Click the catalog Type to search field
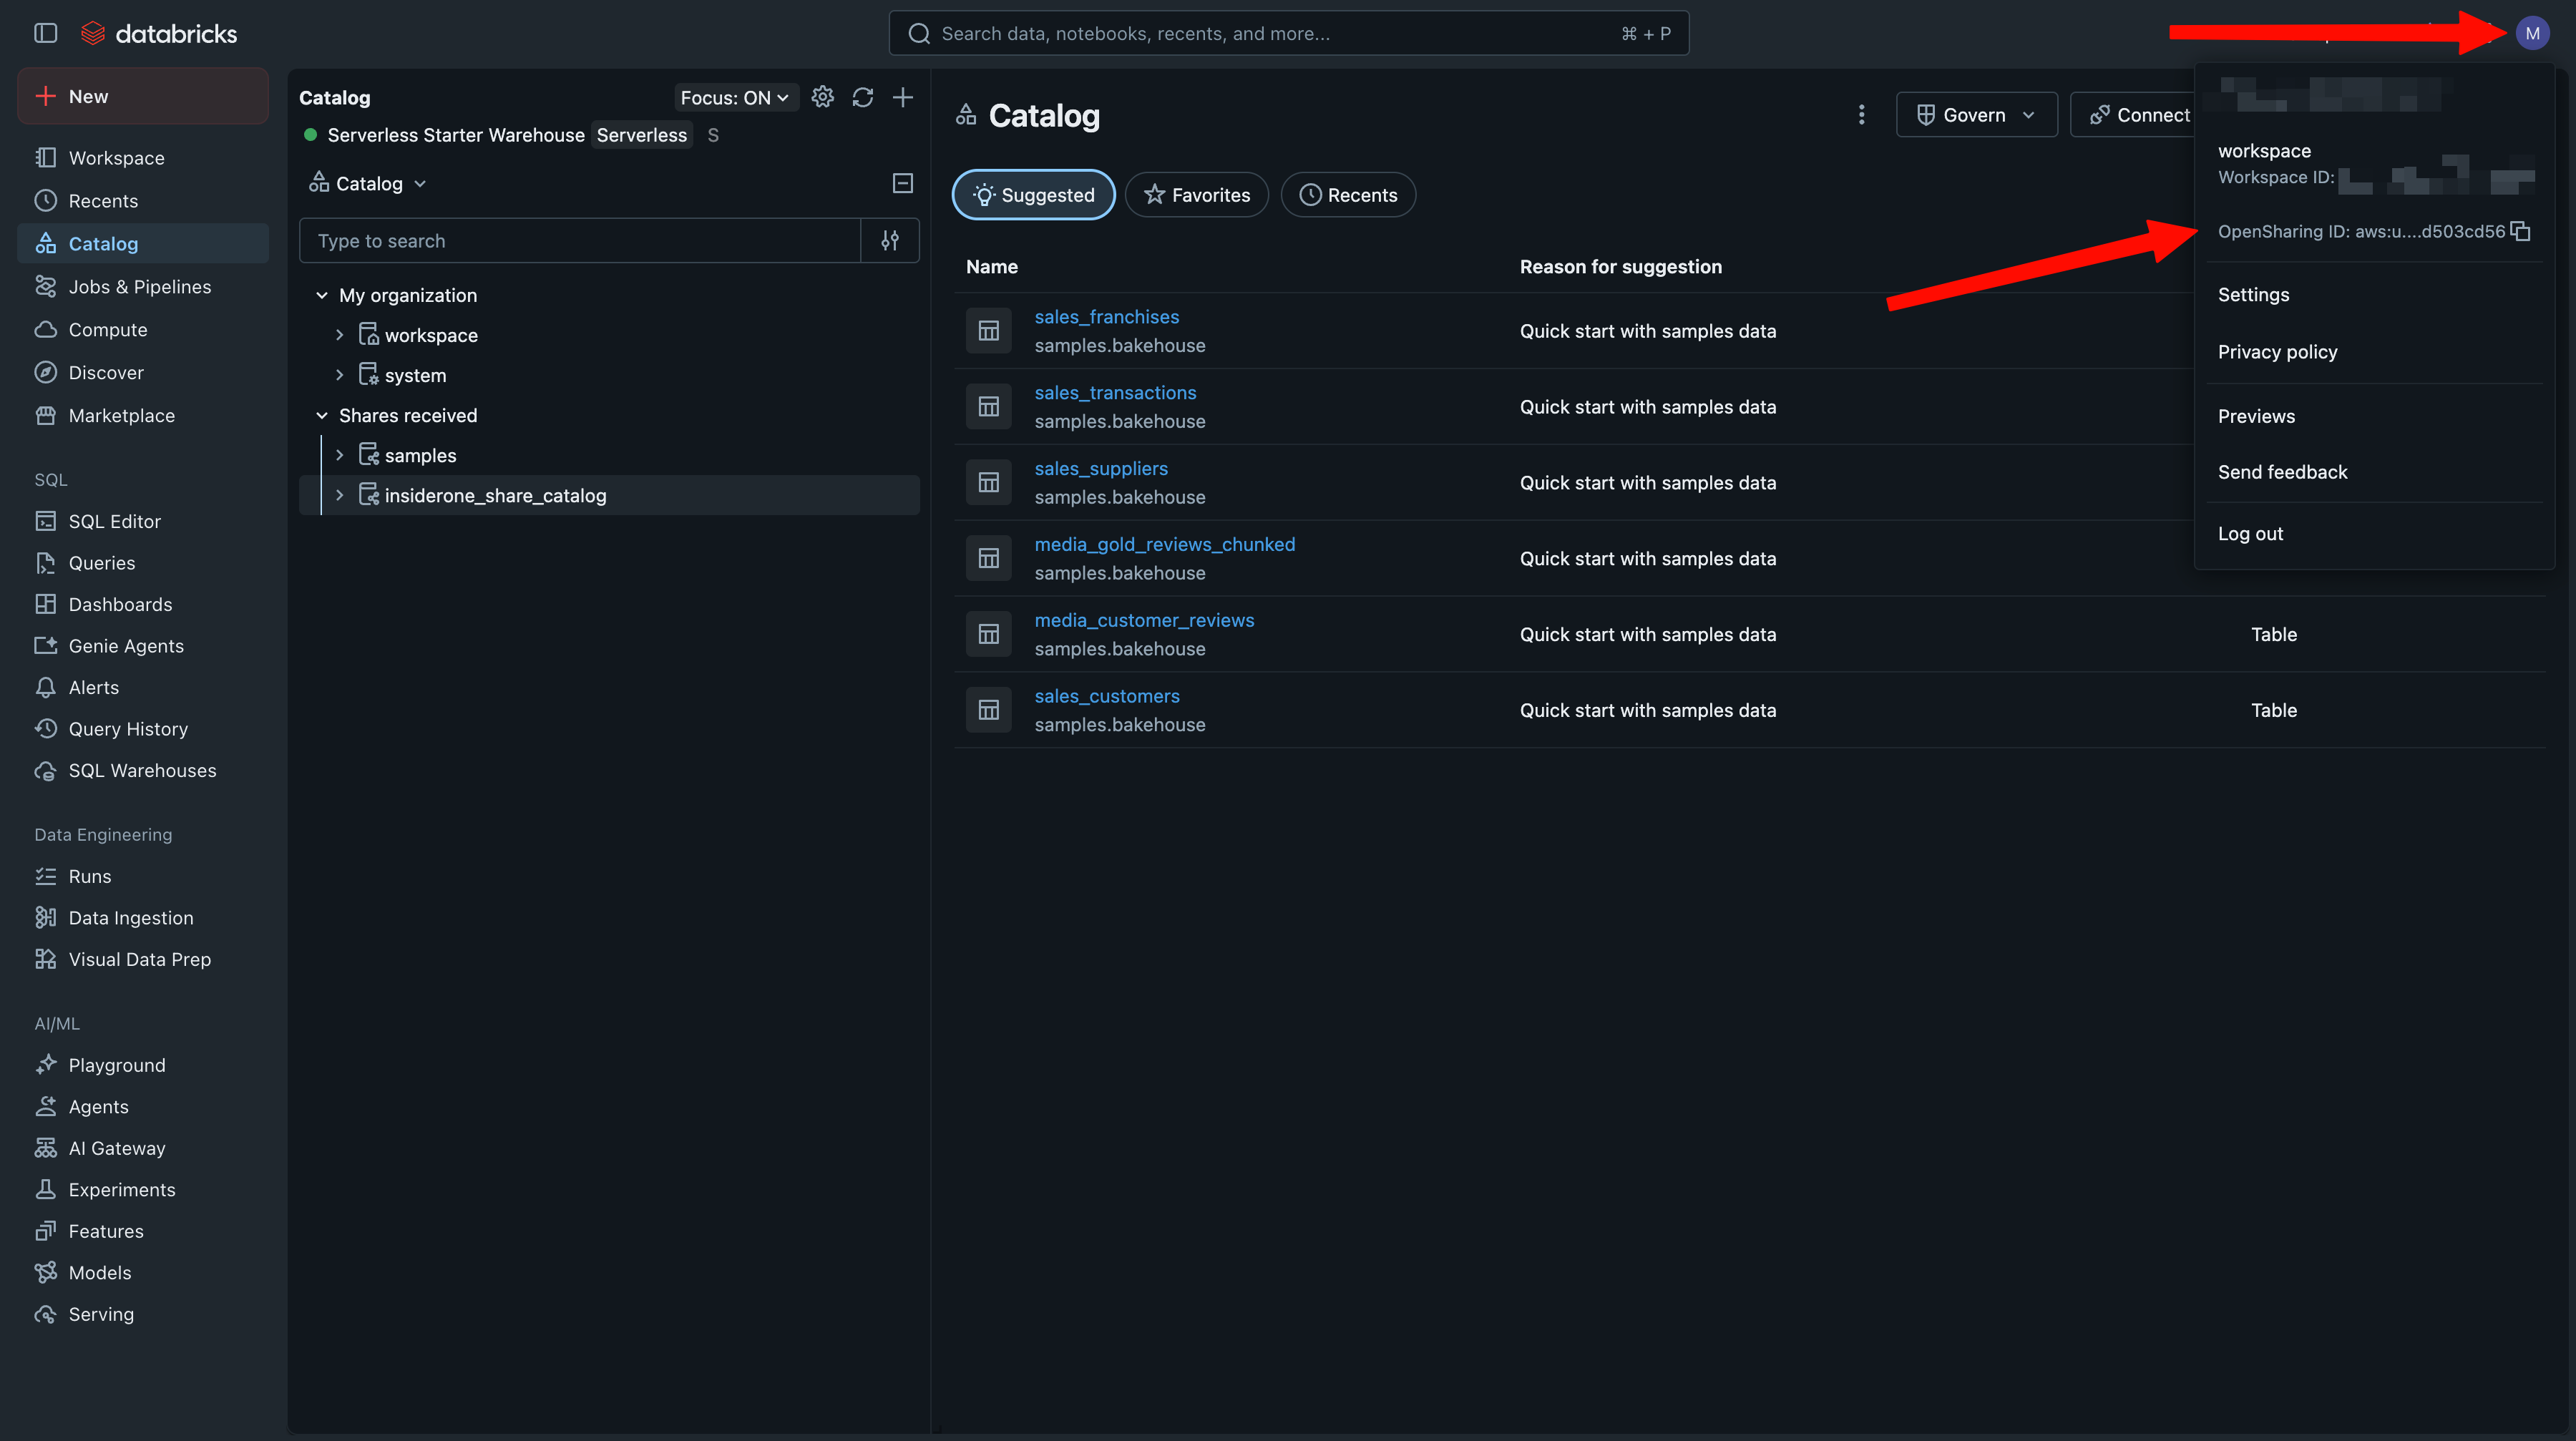 coord(580,240)
